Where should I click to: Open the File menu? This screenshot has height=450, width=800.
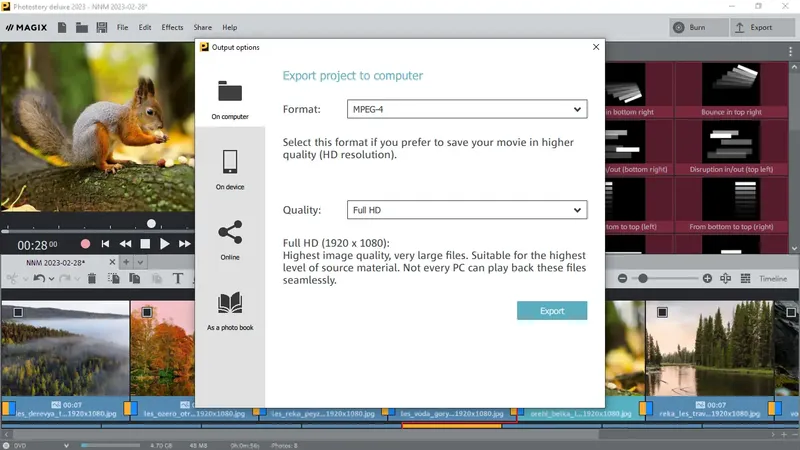click(122, 28)
